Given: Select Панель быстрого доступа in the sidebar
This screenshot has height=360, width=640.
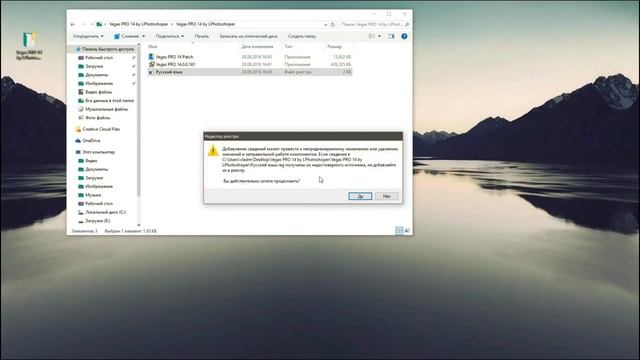Looking at the screenshot, I should pyautogui.click(x=108, y=49).
